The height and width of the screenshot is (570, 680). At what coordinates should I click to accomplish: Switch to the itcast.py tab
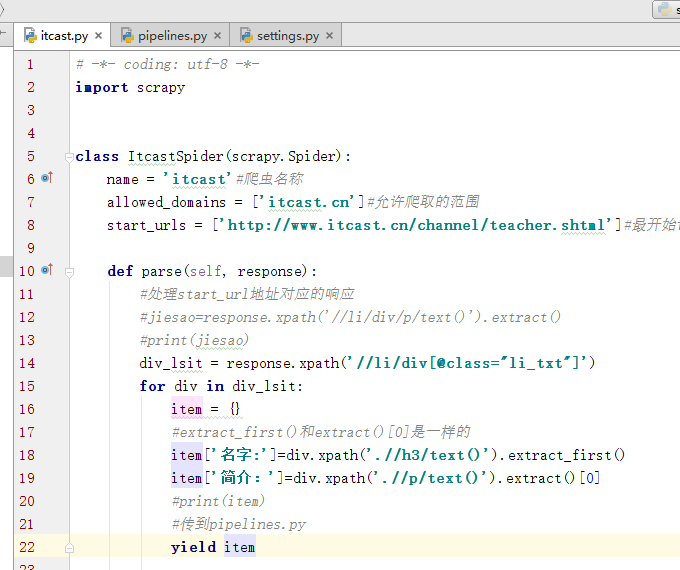(64, 36)
